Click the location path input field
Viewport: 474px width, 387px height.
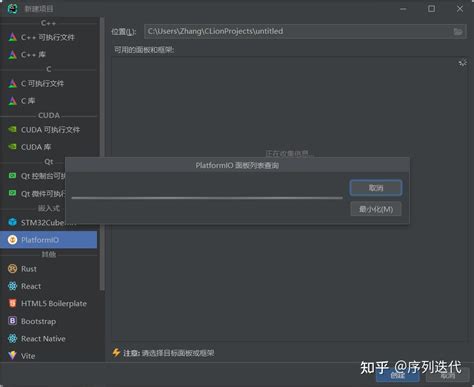coord(298,31)
